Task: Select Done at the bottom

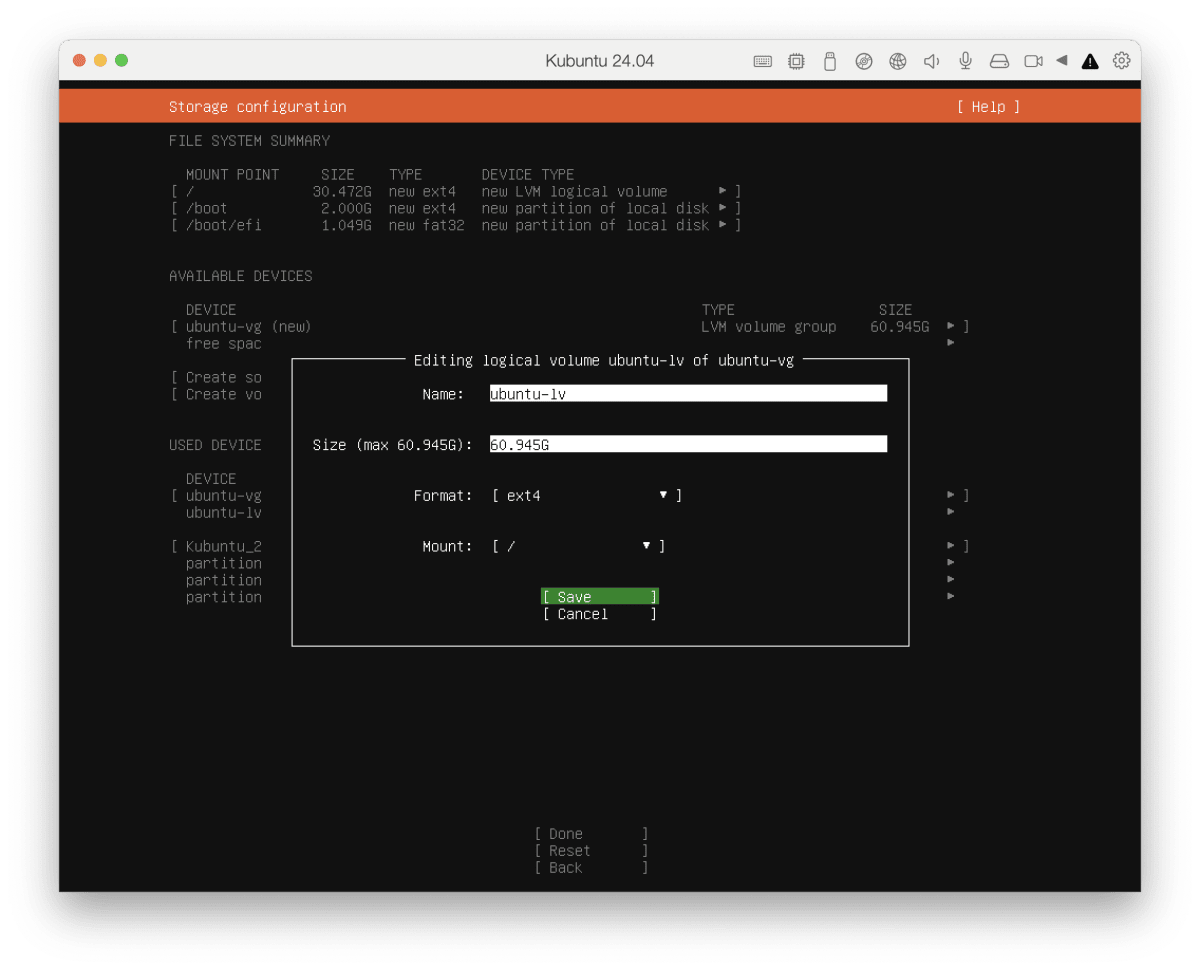Action: [591, 834]
